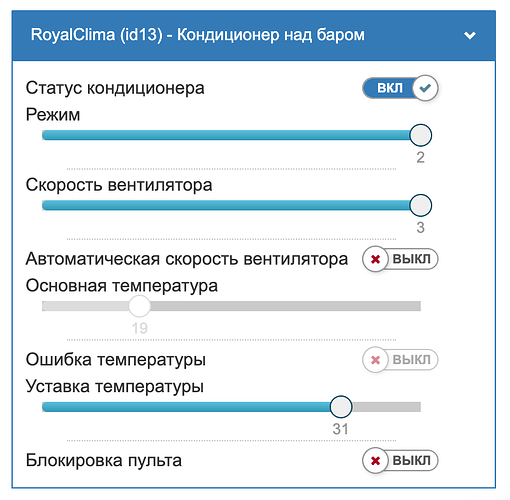The height and width of the screenshot is (500, 510).
Task: Click the grey end of Уставка температуры track
Action: coord(386,407)
